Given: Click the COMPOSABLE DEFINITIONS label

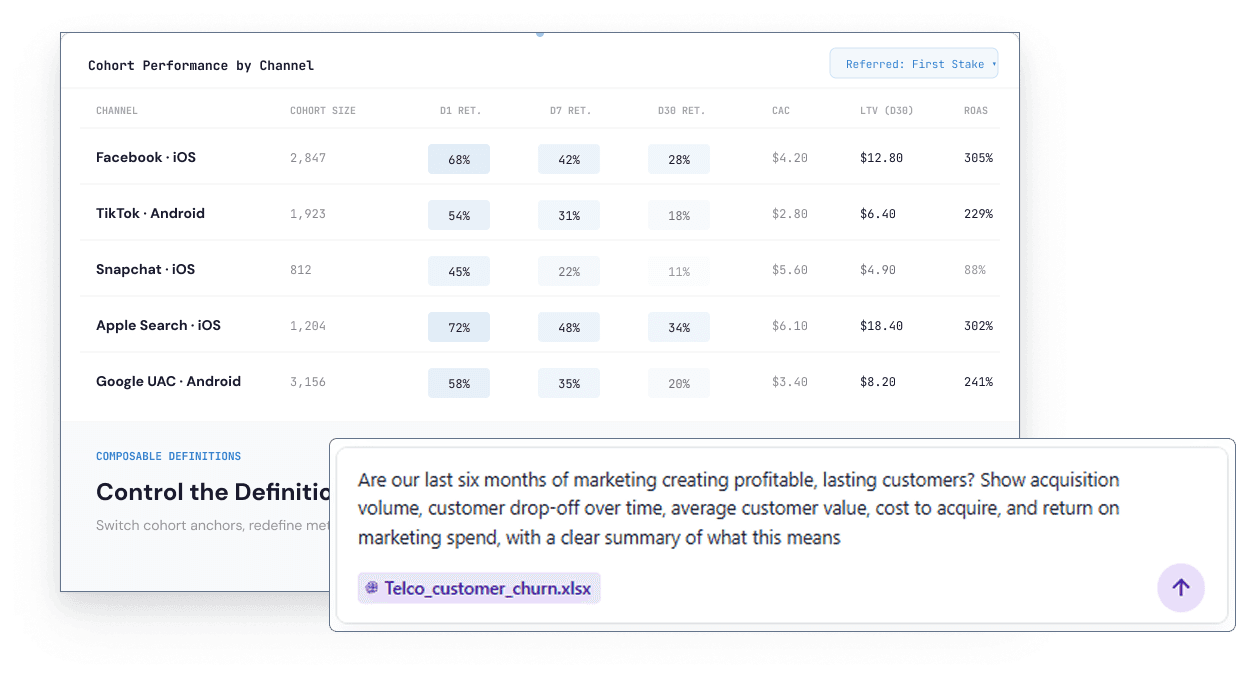Looking at the screenshot, I should pyautogui.click(x=168, y=456).
